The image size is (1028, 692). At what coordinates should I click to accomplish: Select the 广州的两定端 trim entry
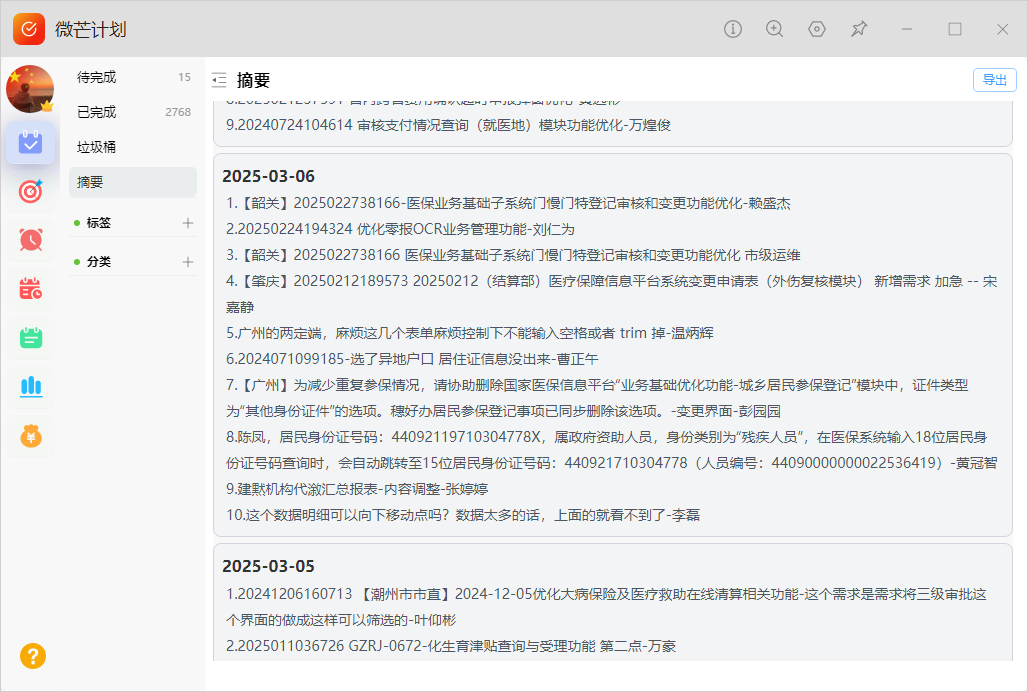click(469, 333)
